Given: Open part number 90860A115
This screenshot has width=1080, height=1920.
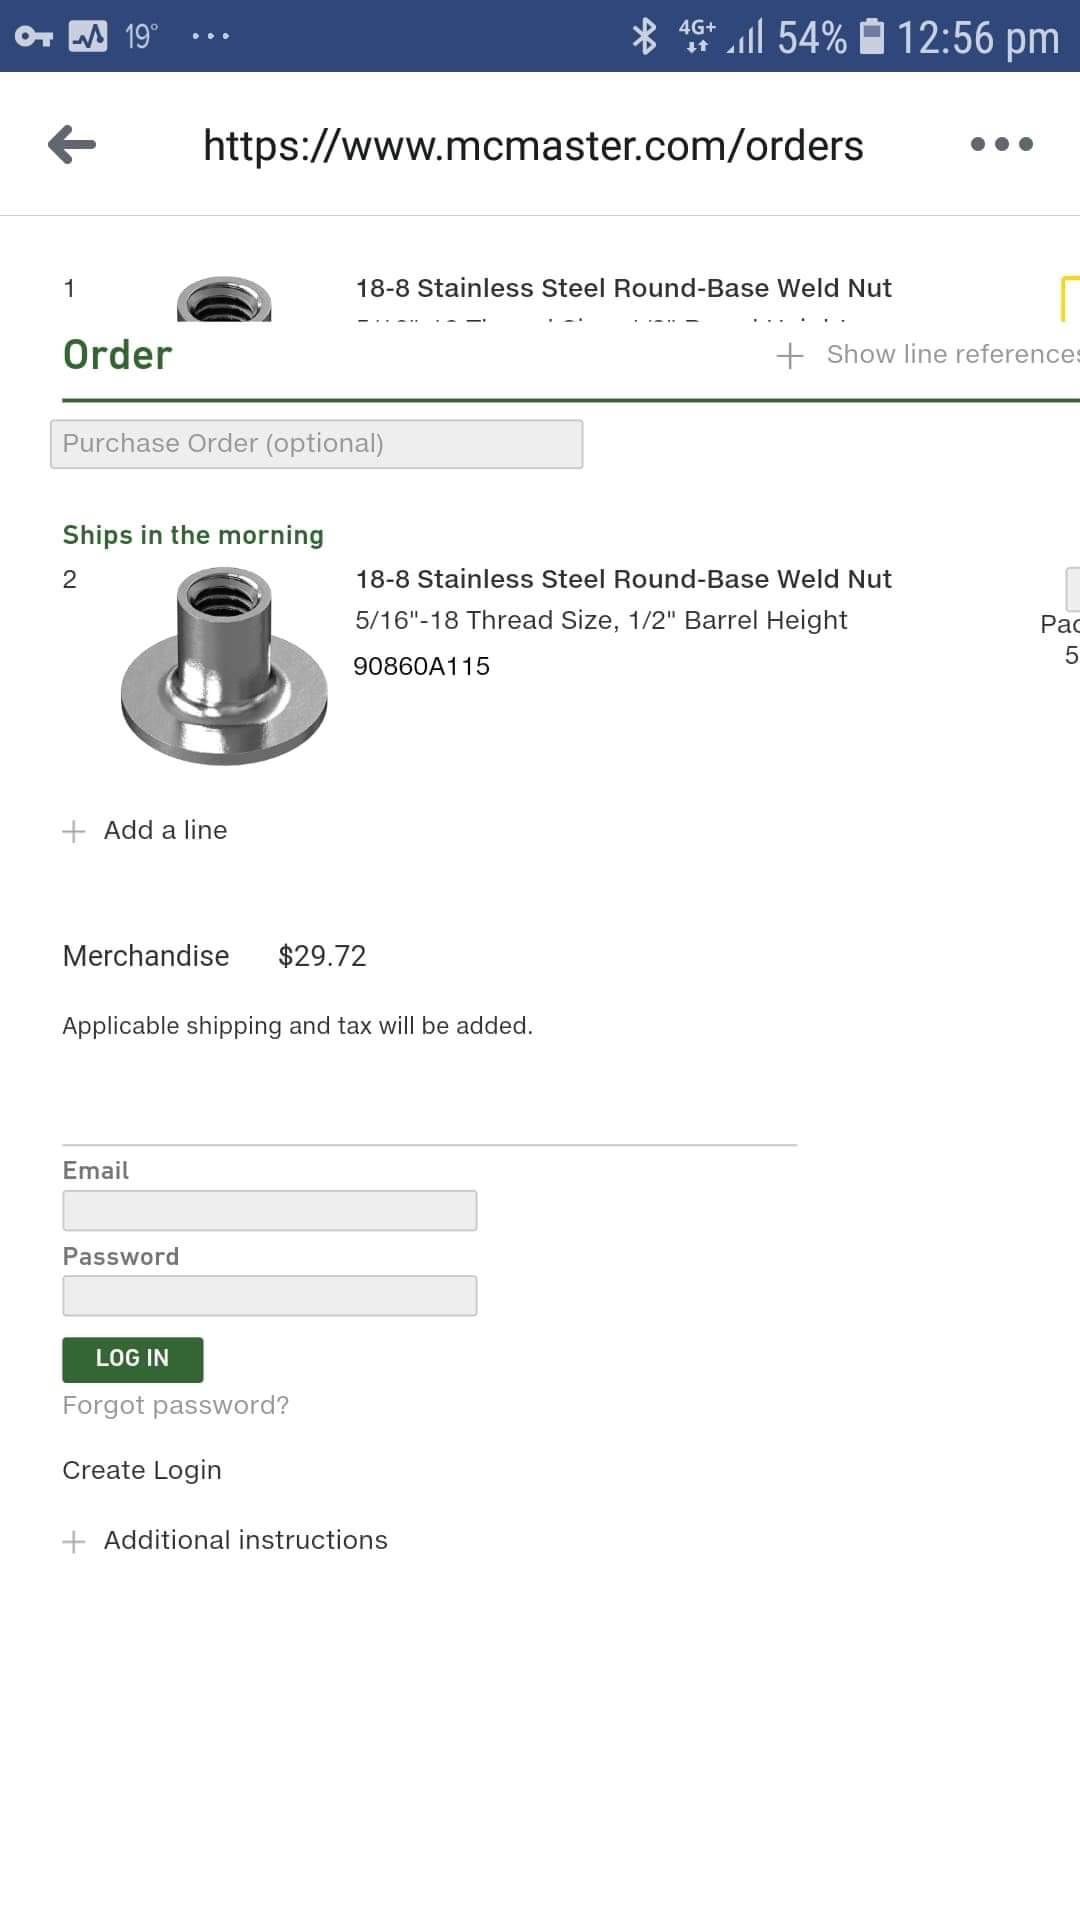Looking at the screenshot, I should (421, 667).
